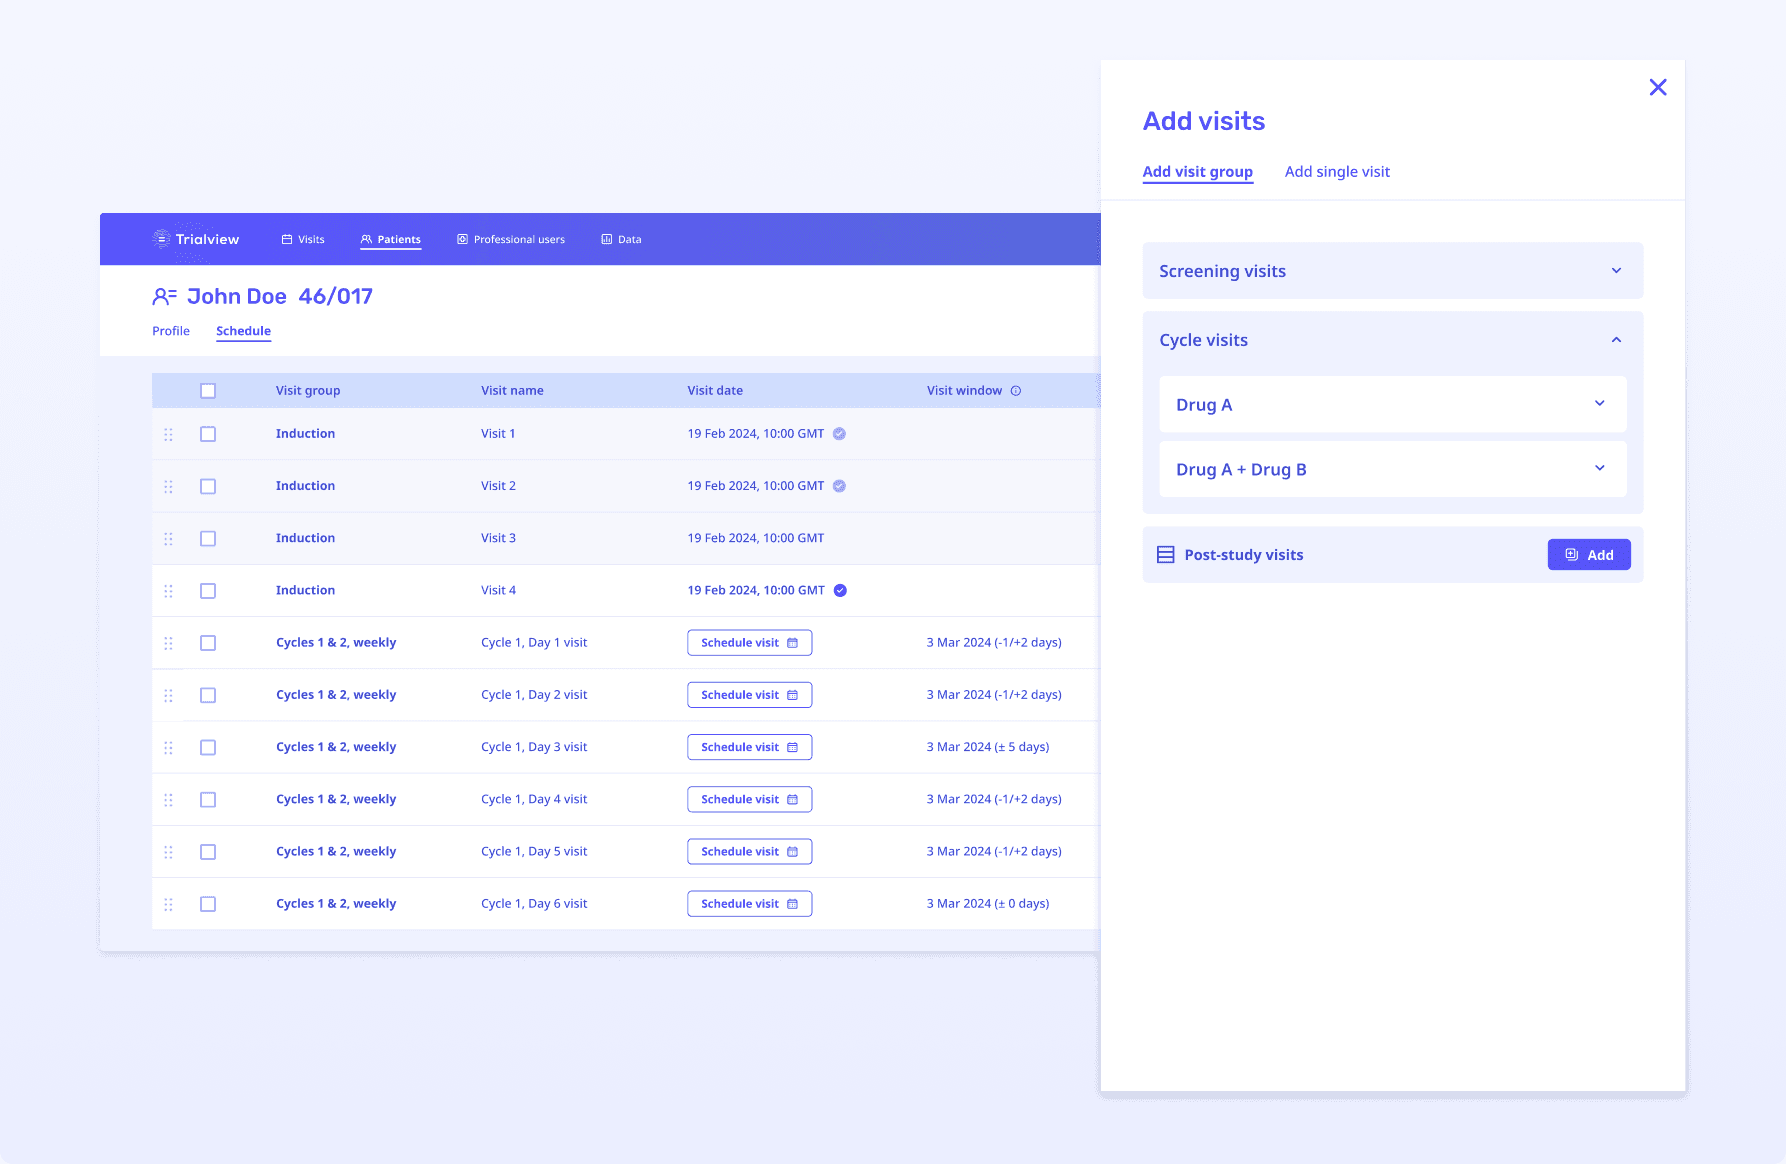The height and width of the screenshot is (1164, 1786).
Task: Select the checkbox for Cycle 1, Day 2 visit
Action: point(208,695)
